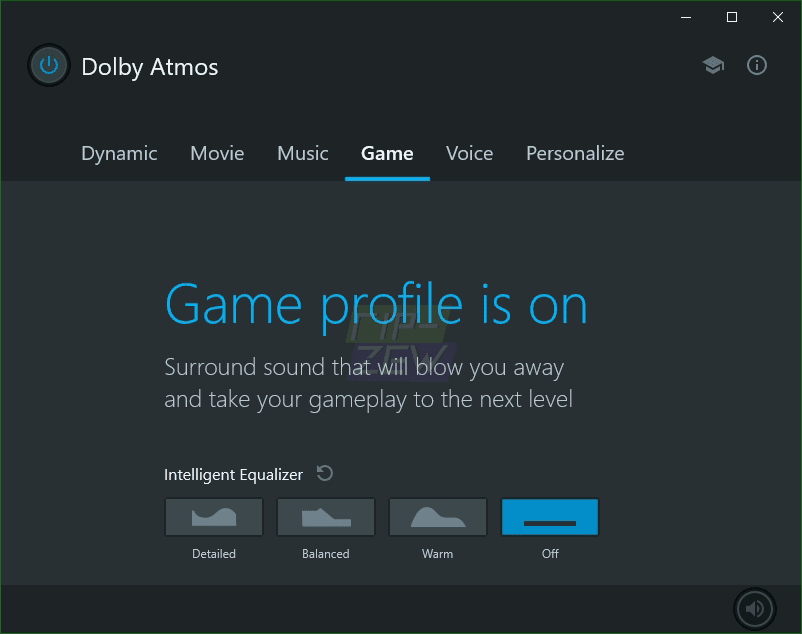Maximize the Dolby Atmos window
The image size is (802, 634).
coord(731,17)
